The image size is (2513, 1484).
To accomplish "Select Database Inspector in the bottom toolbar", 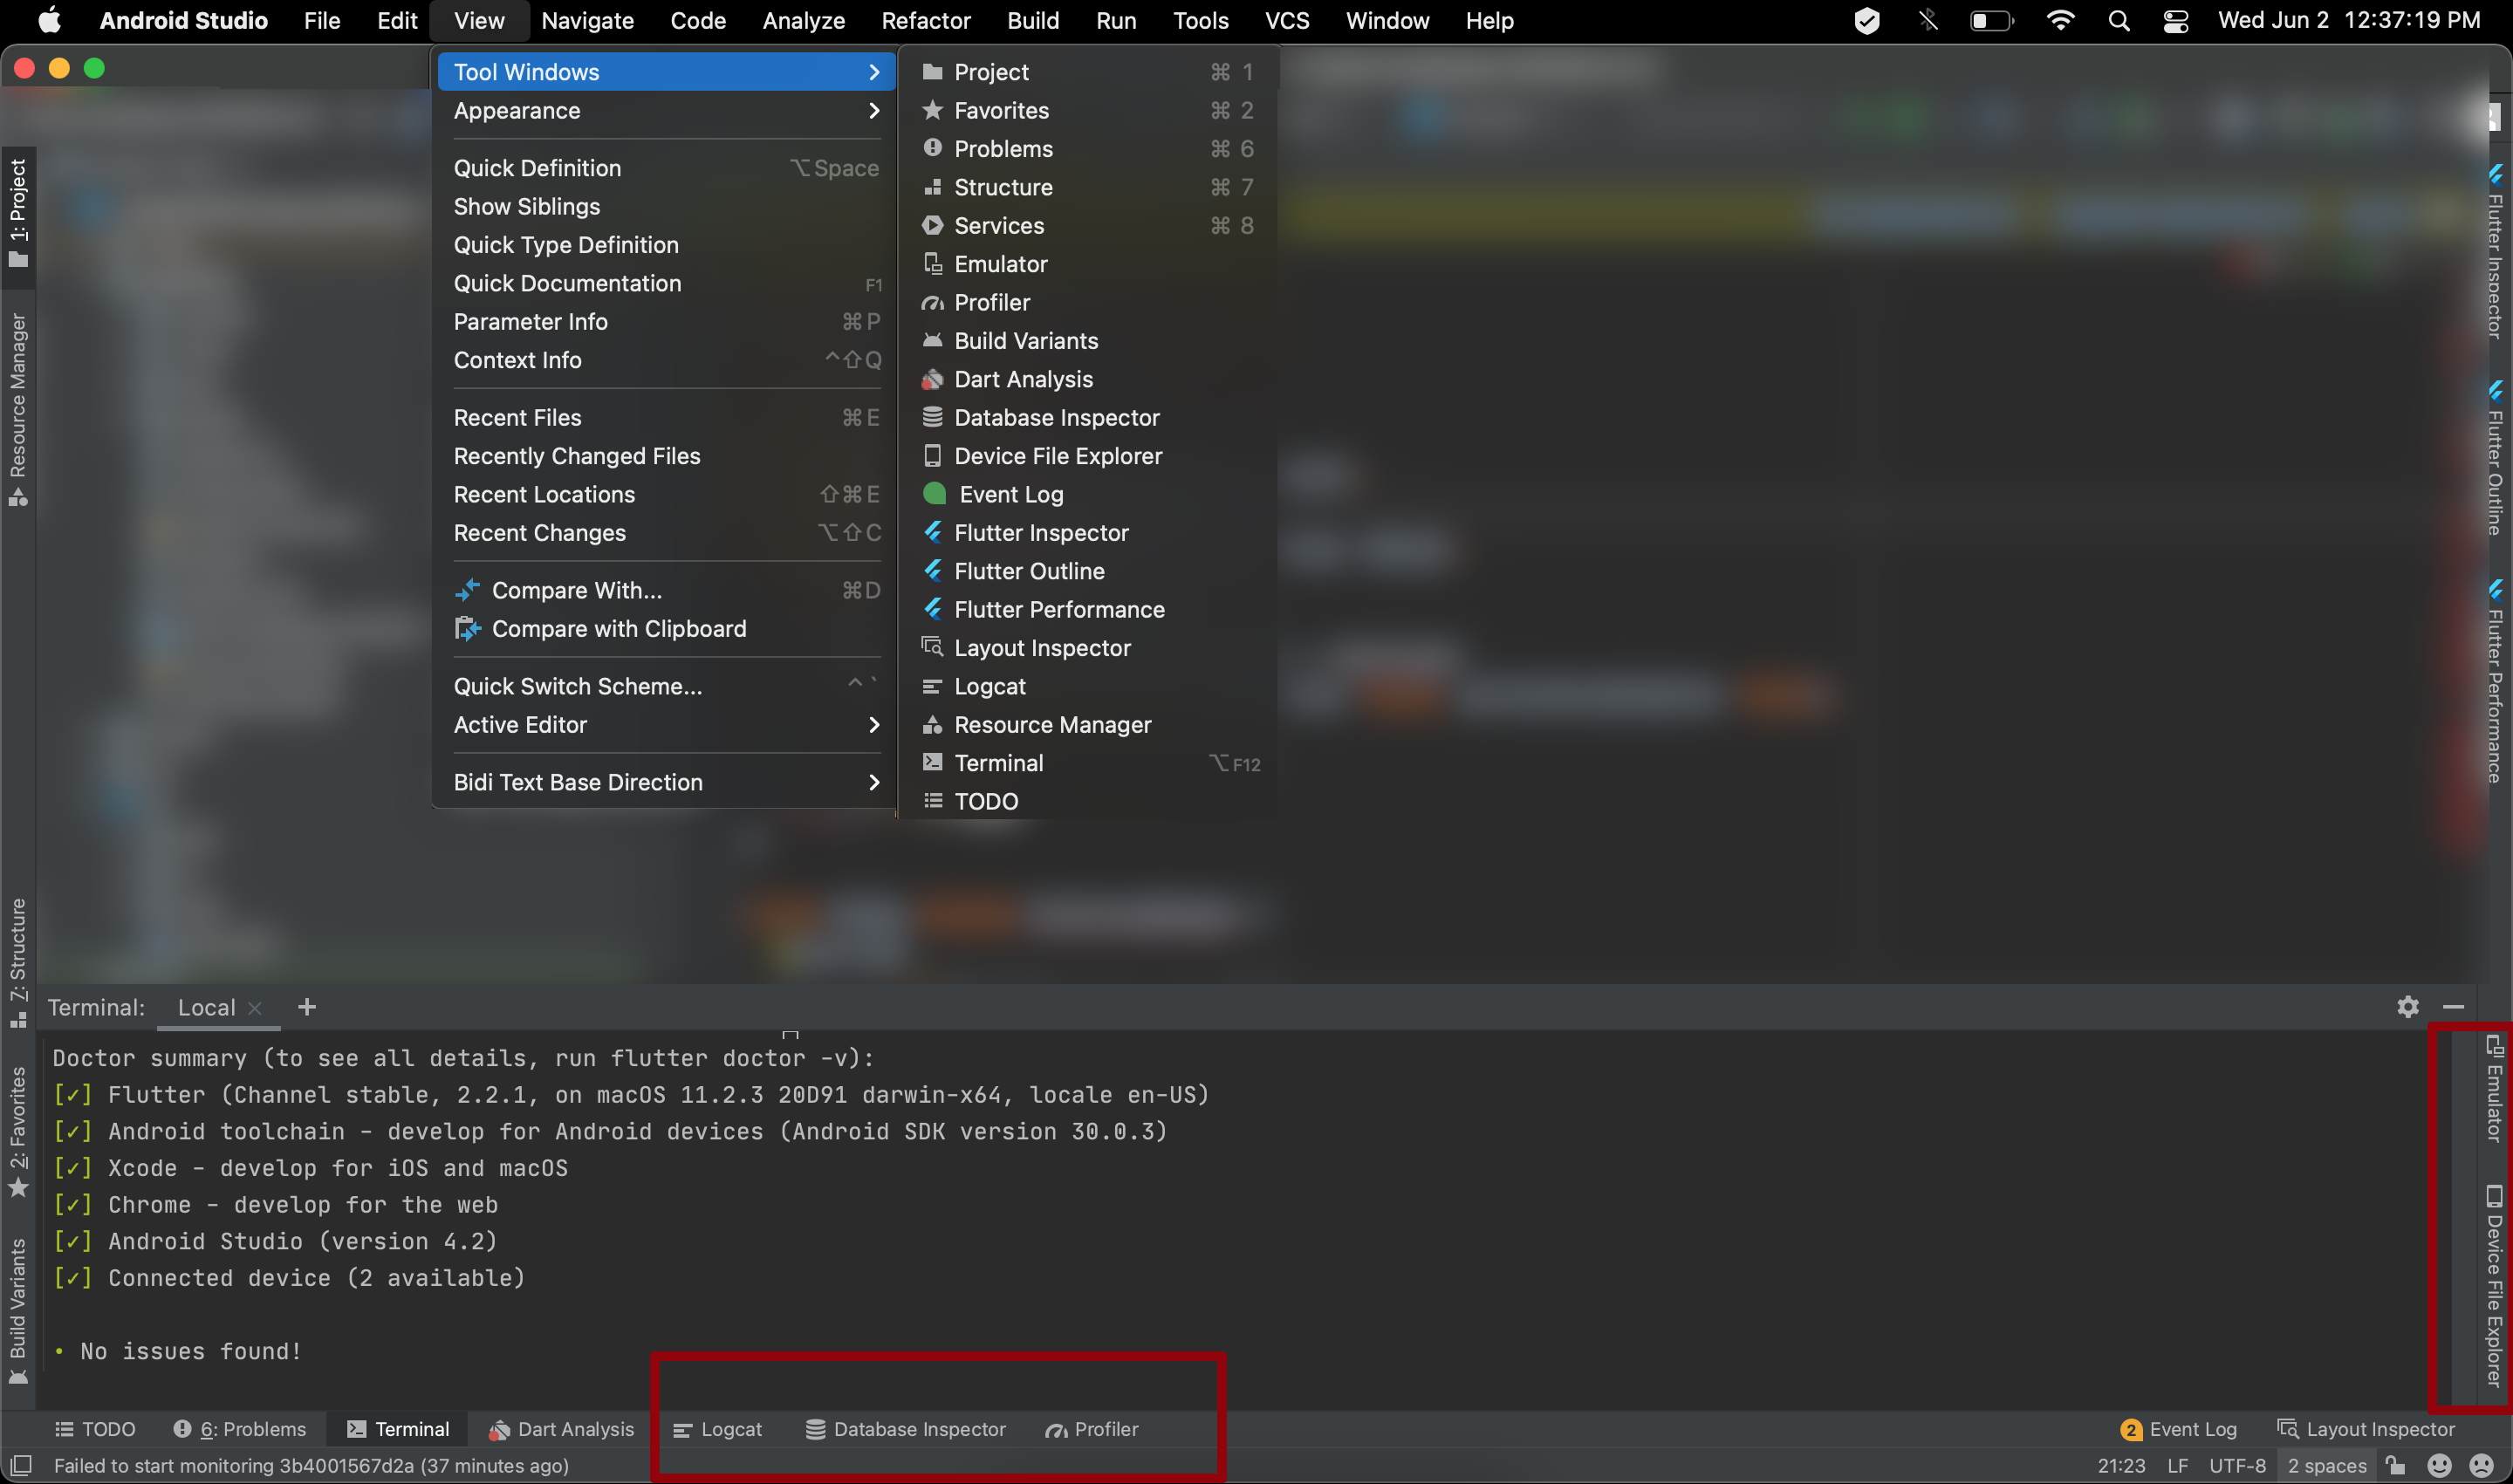I will (906, 1429).
